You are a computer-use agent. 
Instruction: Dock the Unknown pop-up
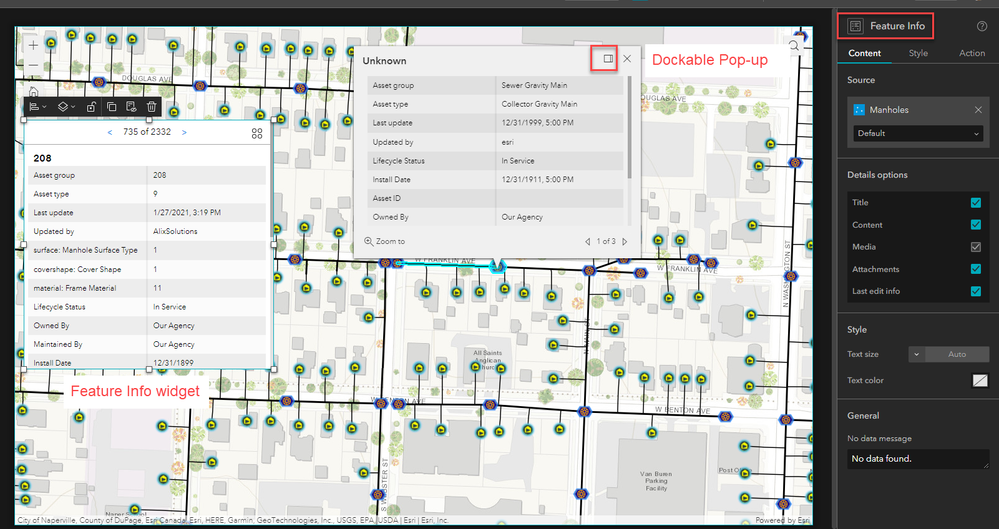pyautogui.click(x=608, y=59)
